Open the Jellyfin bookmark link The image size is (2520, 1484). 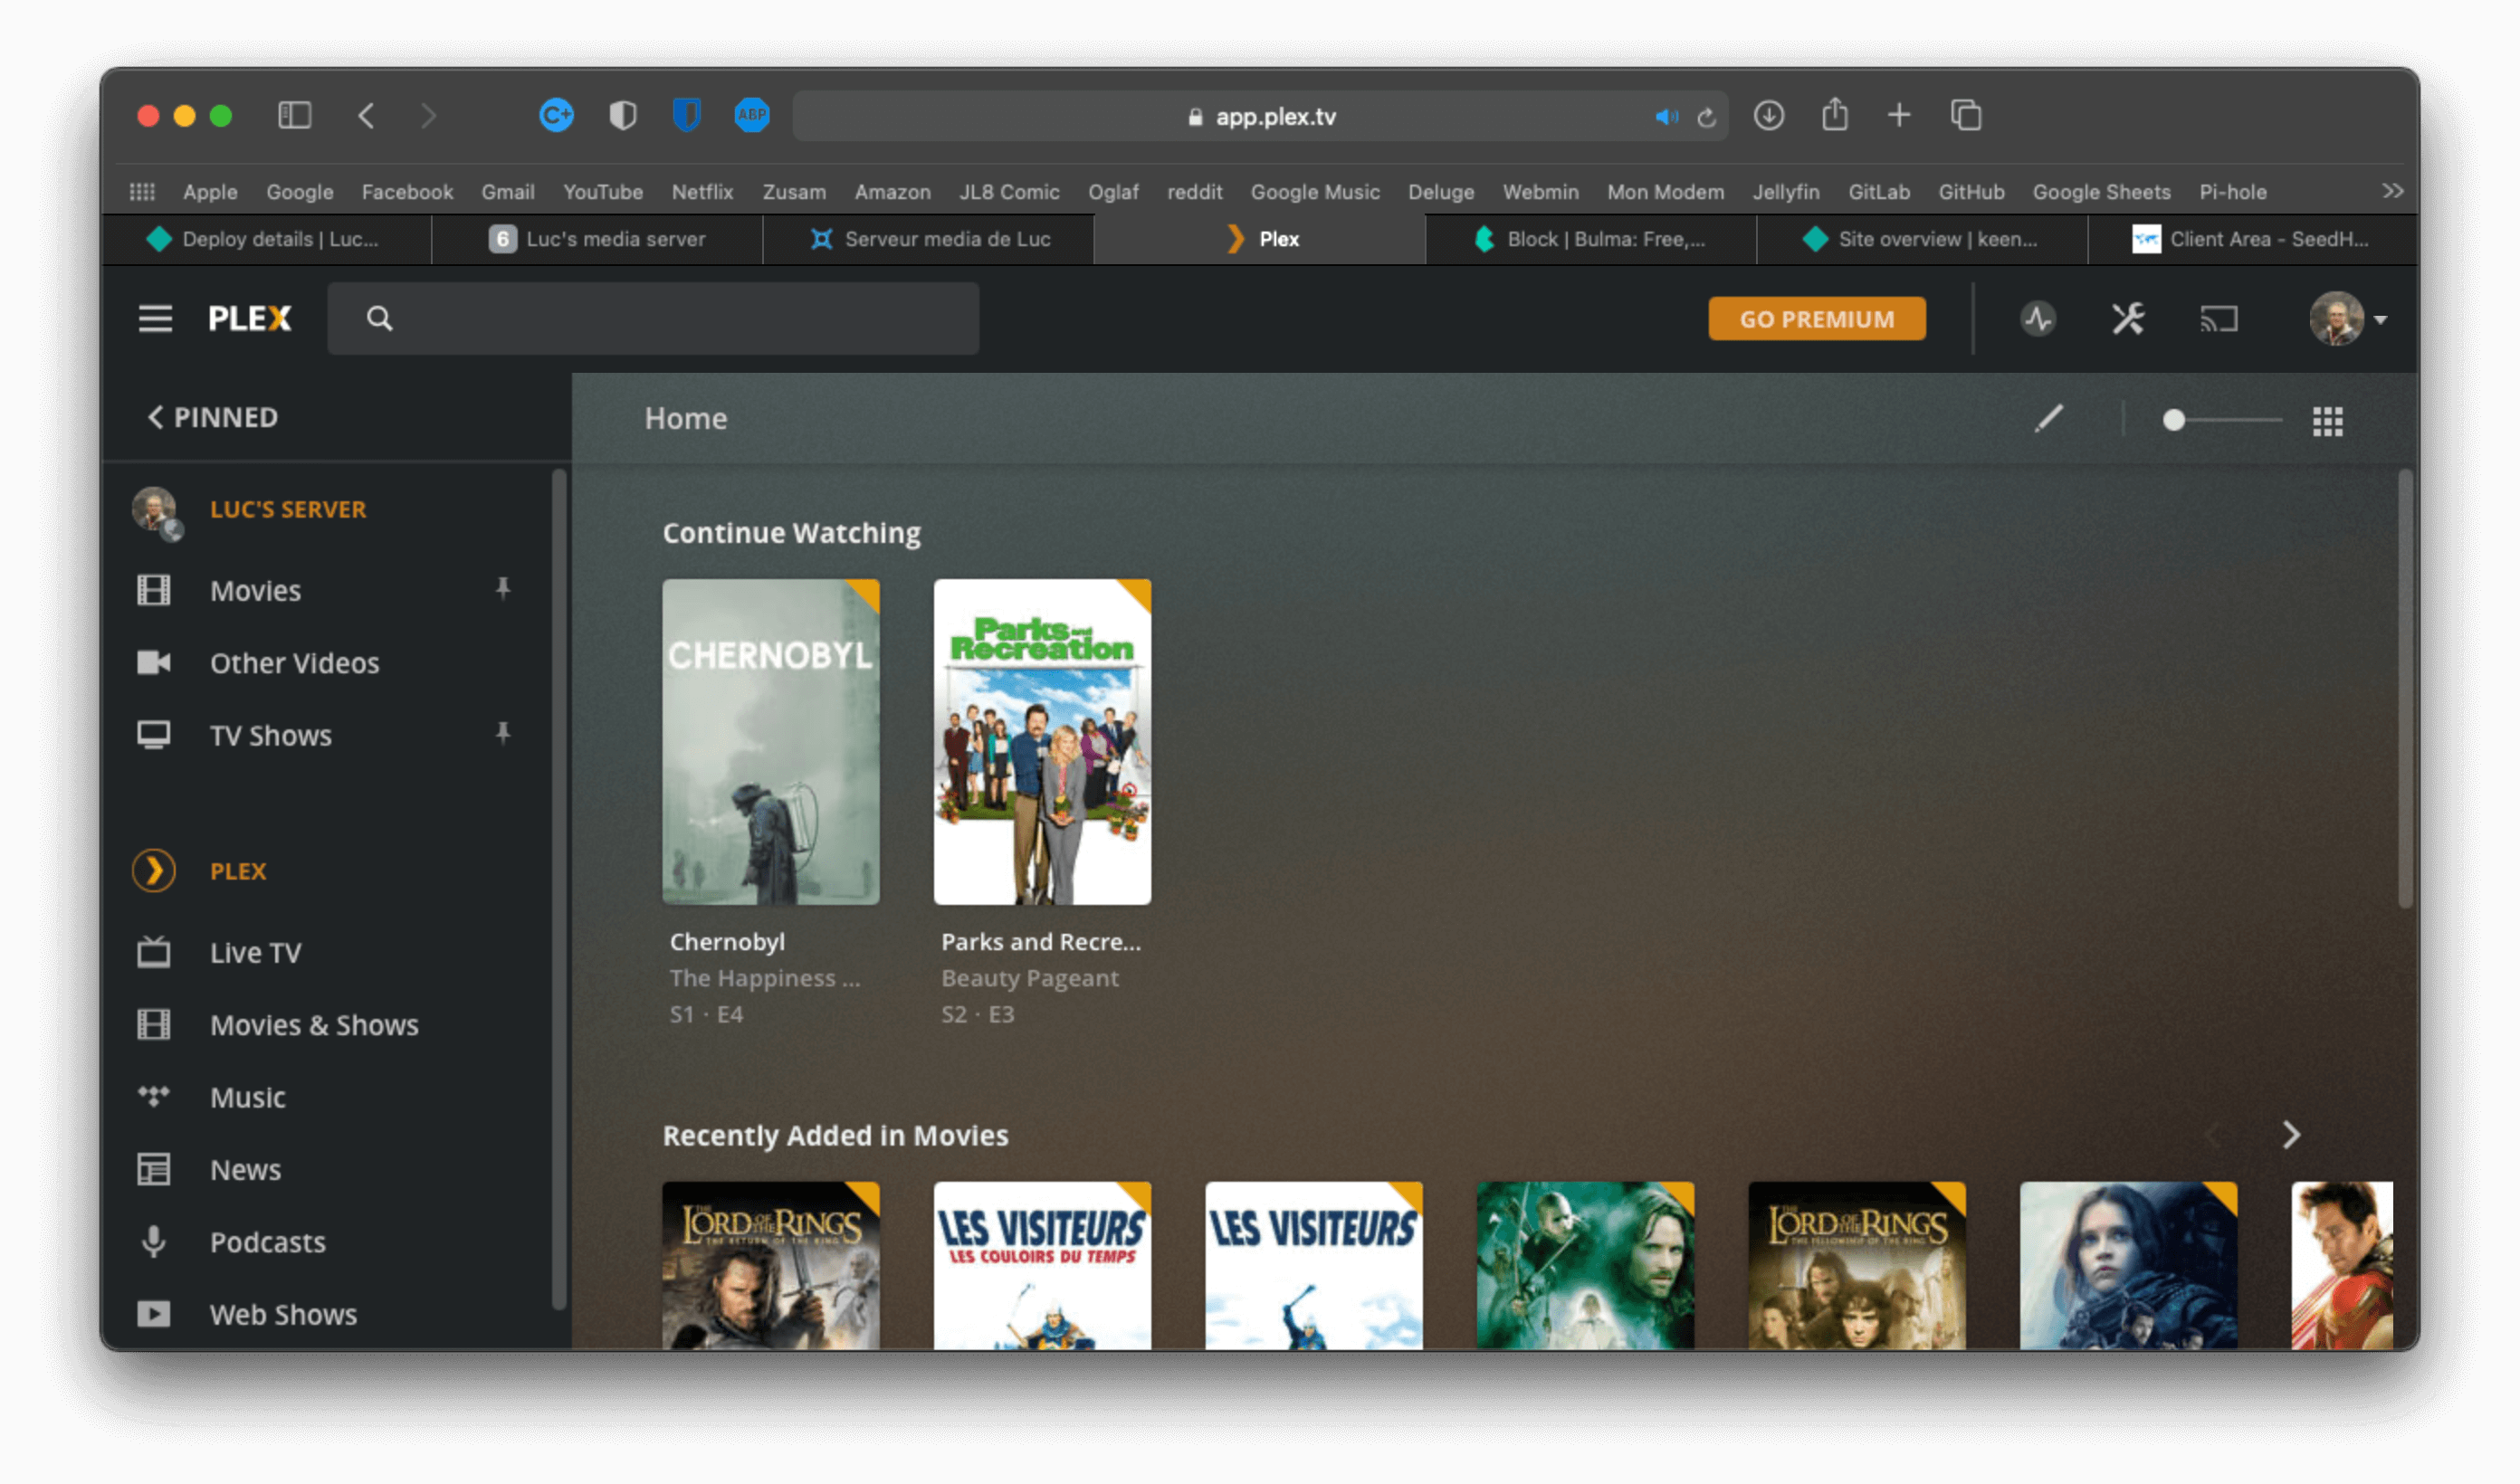coord(1785,192)
